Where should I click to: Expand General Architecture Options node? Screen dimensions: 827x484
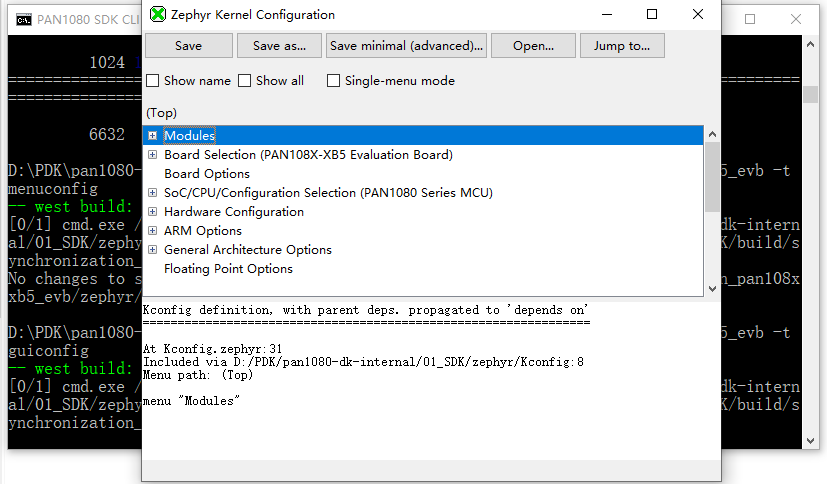click(152, 249)
